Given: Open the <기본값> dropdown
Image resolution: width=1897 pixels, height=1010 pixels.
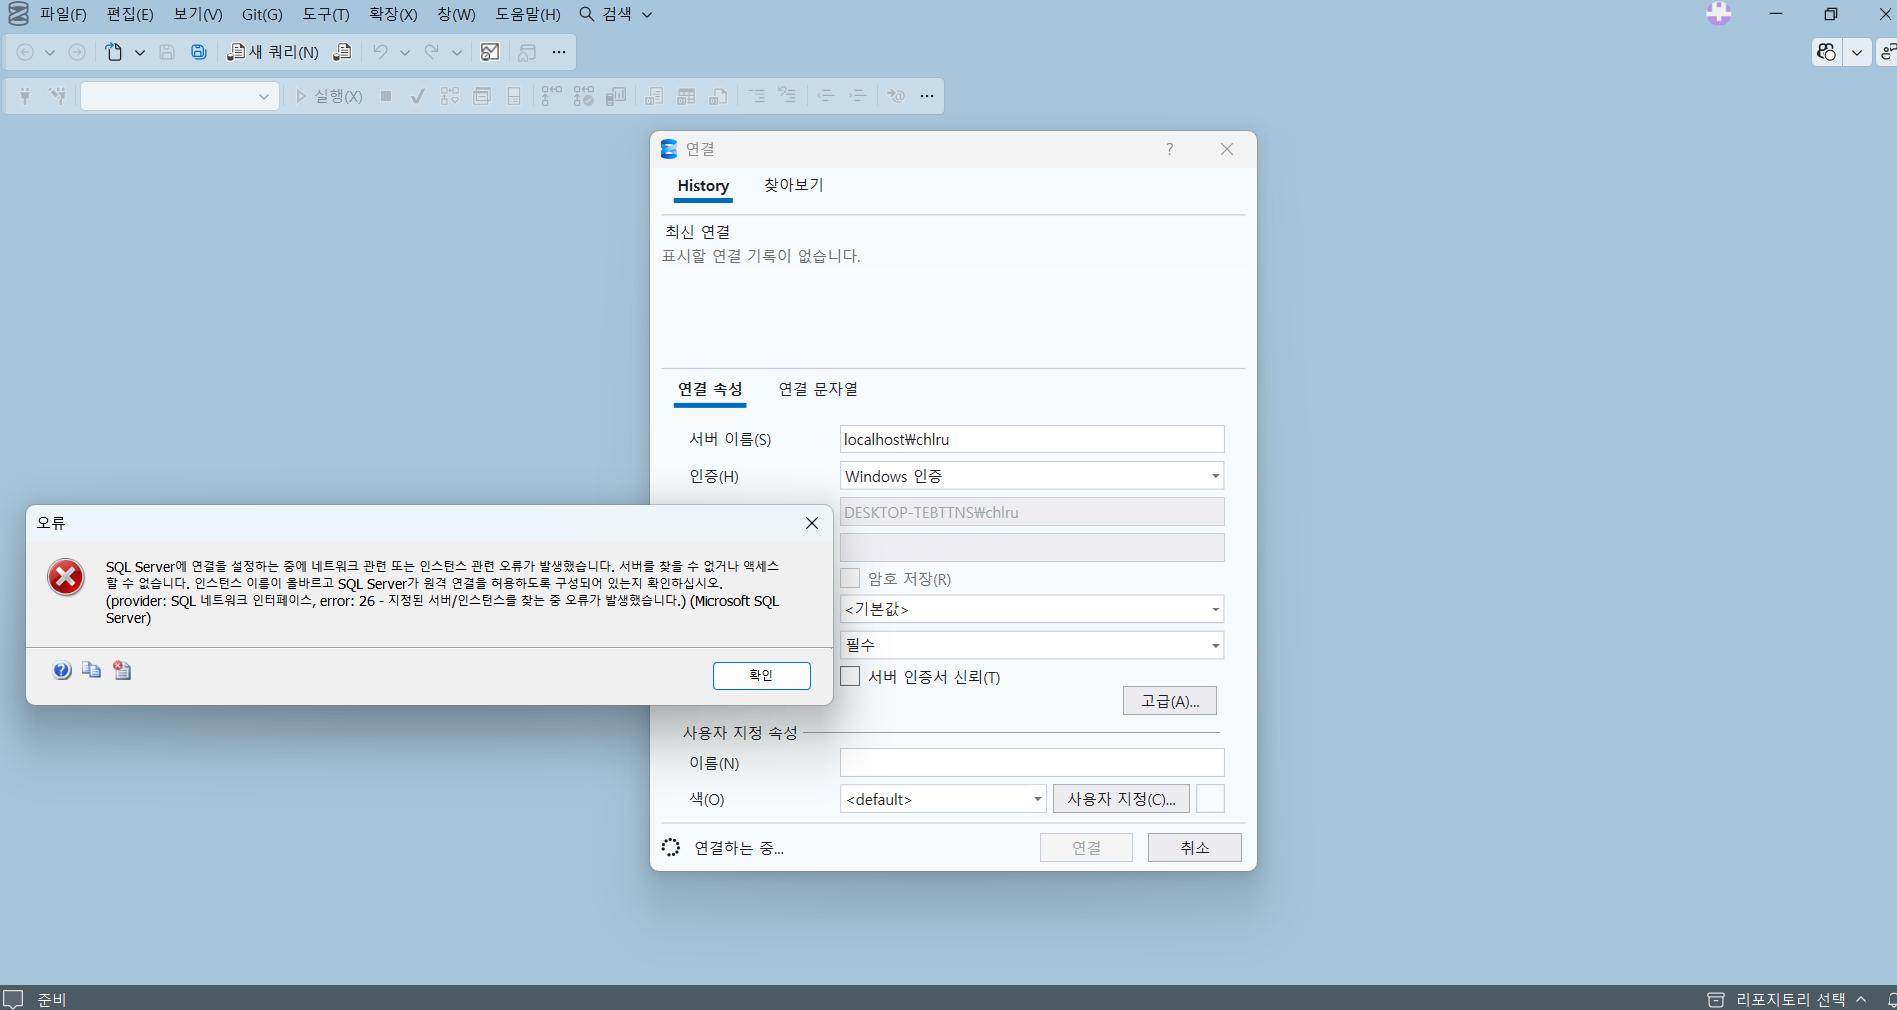Looking at the screenshot, I should tap(1032, 609).
